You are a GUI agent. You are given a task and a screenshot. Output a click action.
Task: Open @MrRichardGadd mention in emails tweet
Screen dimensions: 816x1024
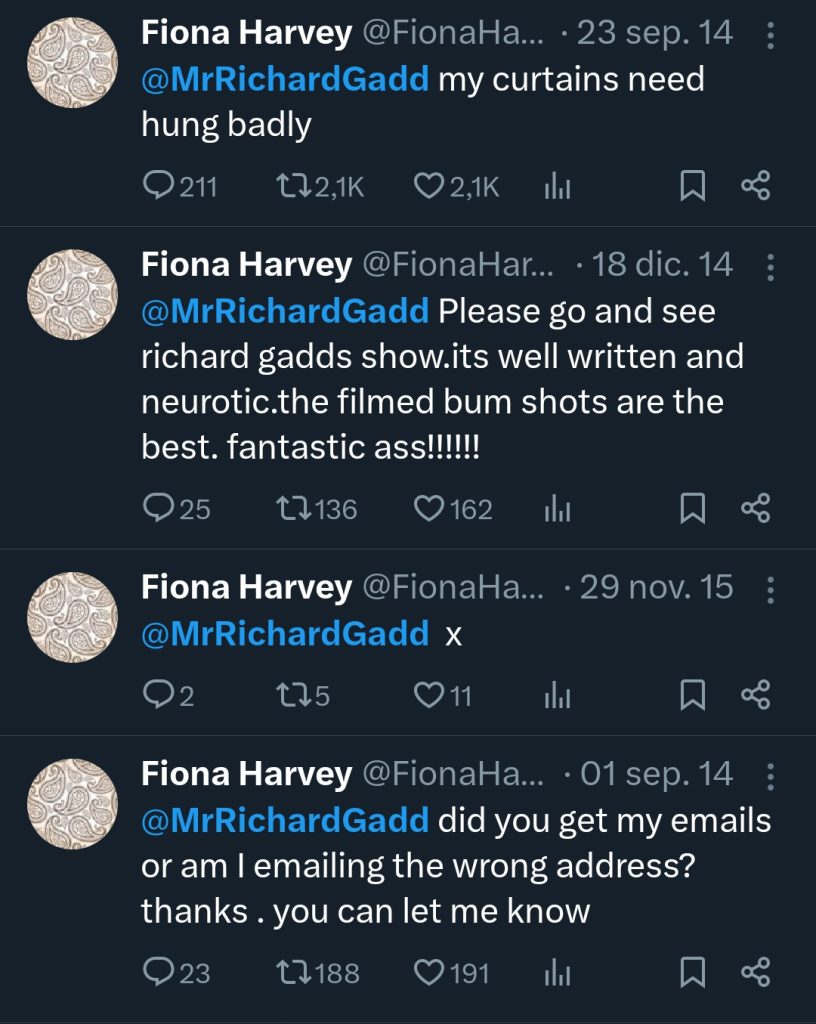pyautogui.click(x=285, y=820)
